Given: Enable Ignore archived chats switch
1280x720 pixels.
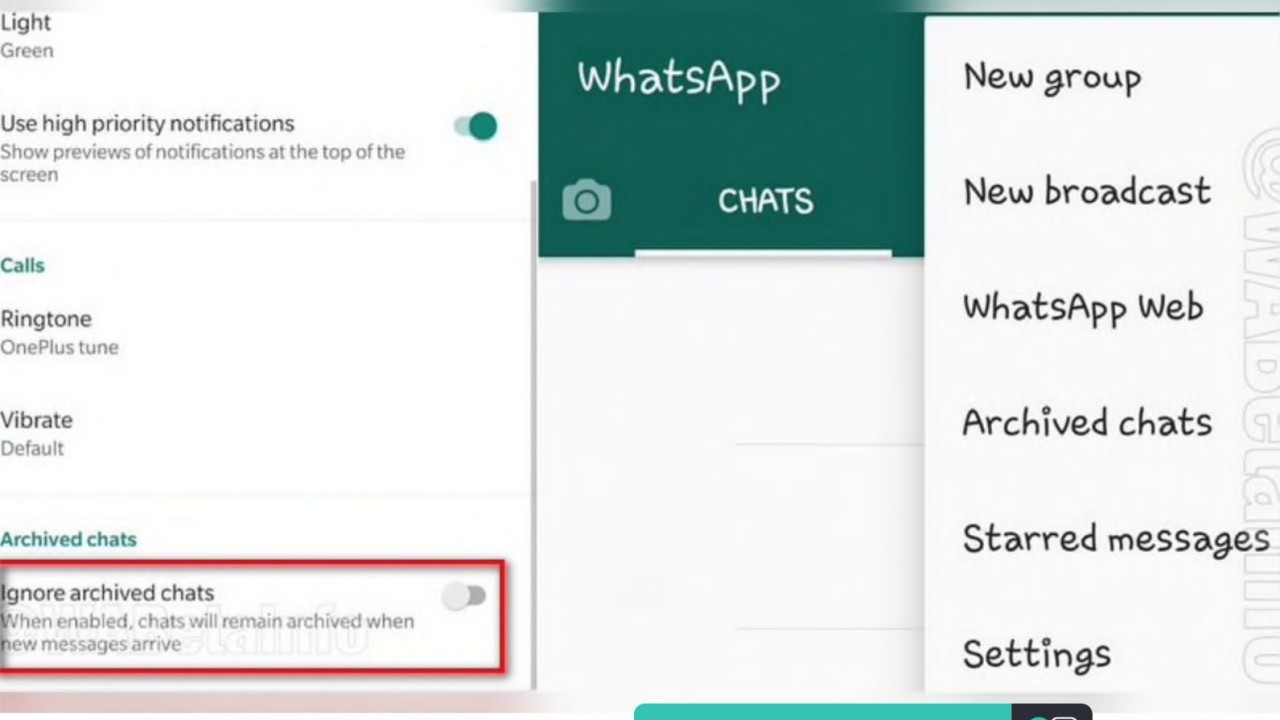Looking at the screenshot, I should click(x=465, y=596).
